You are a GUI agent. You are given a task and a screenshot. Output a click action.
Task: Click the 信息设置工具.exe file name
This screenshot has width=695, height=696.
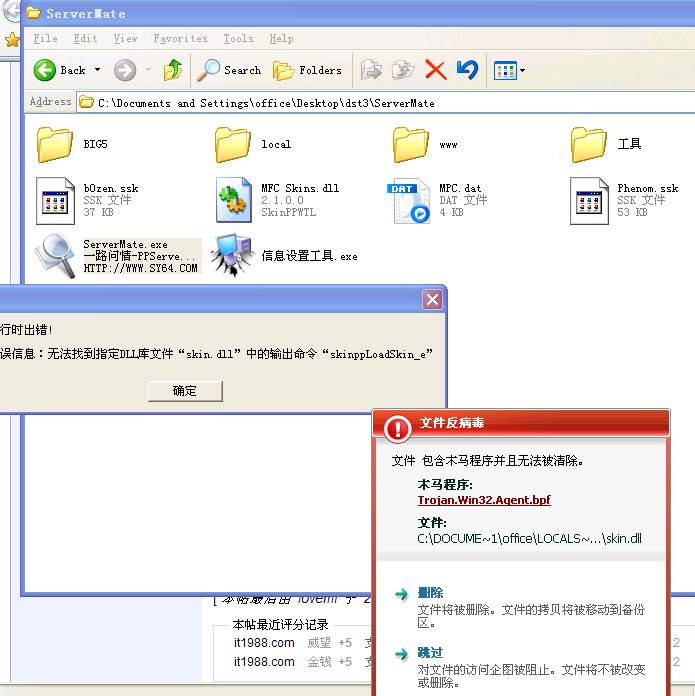tap(309, 256)
